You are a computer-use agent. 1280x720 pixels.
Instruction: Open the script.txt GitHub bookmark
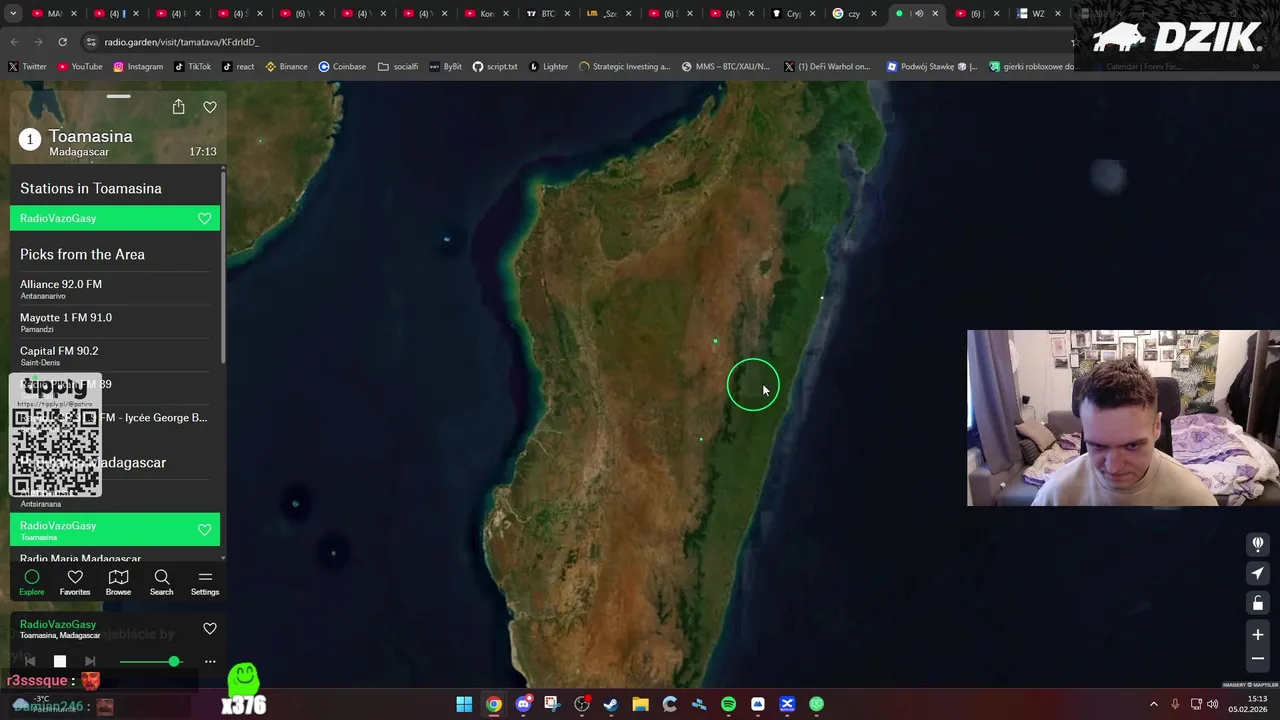tap(495, 67)
